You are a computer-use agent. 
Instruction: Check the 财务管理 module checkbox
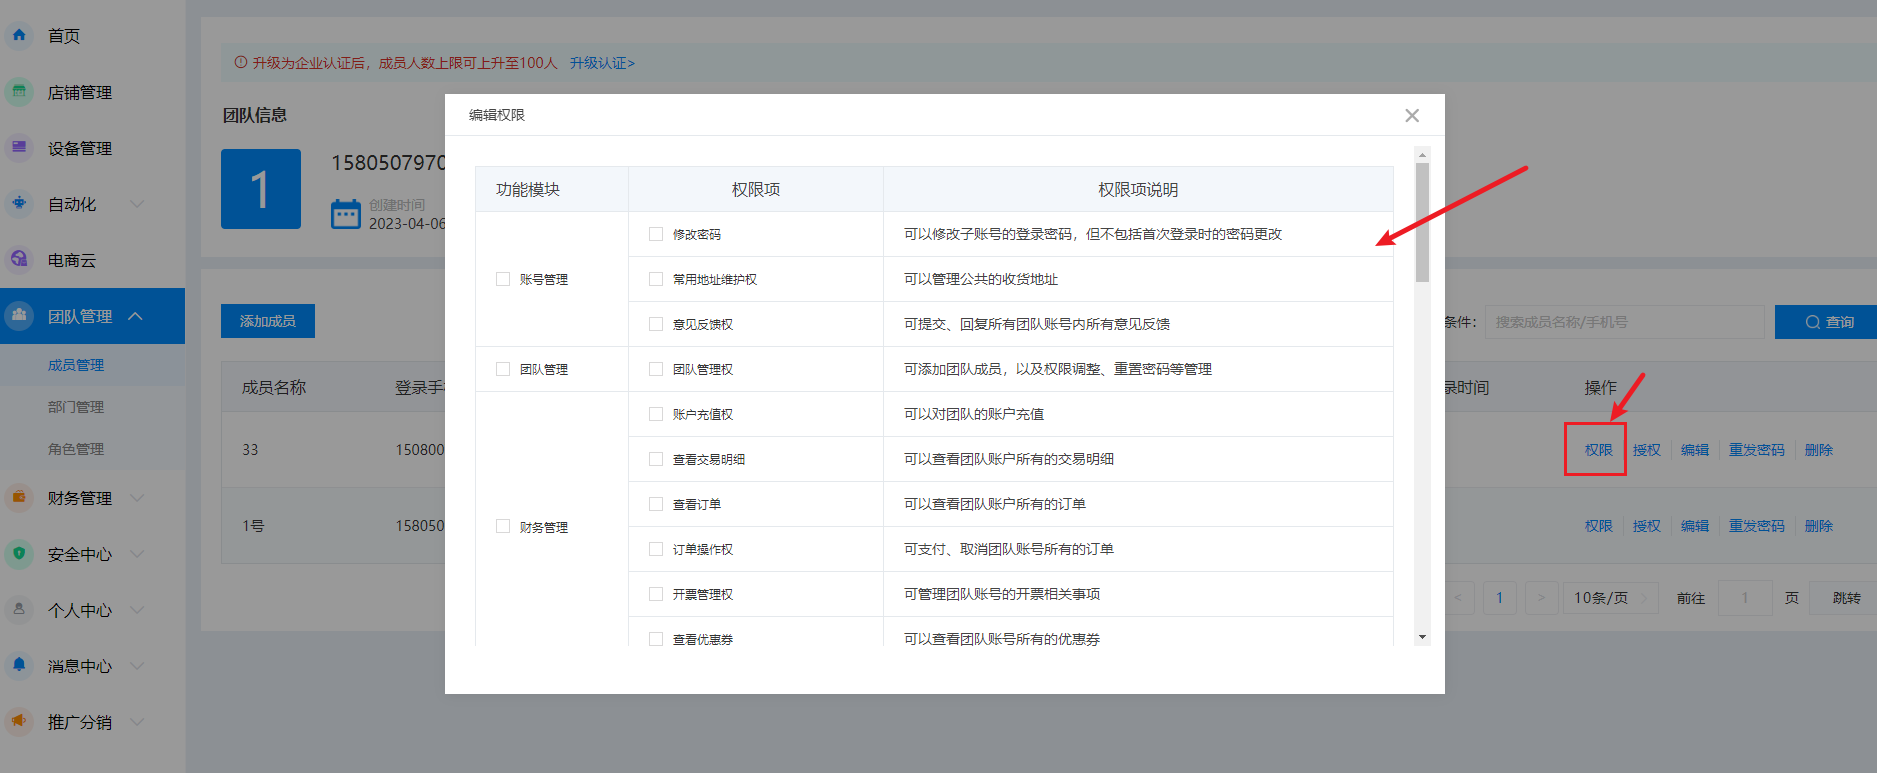point(503,526)
